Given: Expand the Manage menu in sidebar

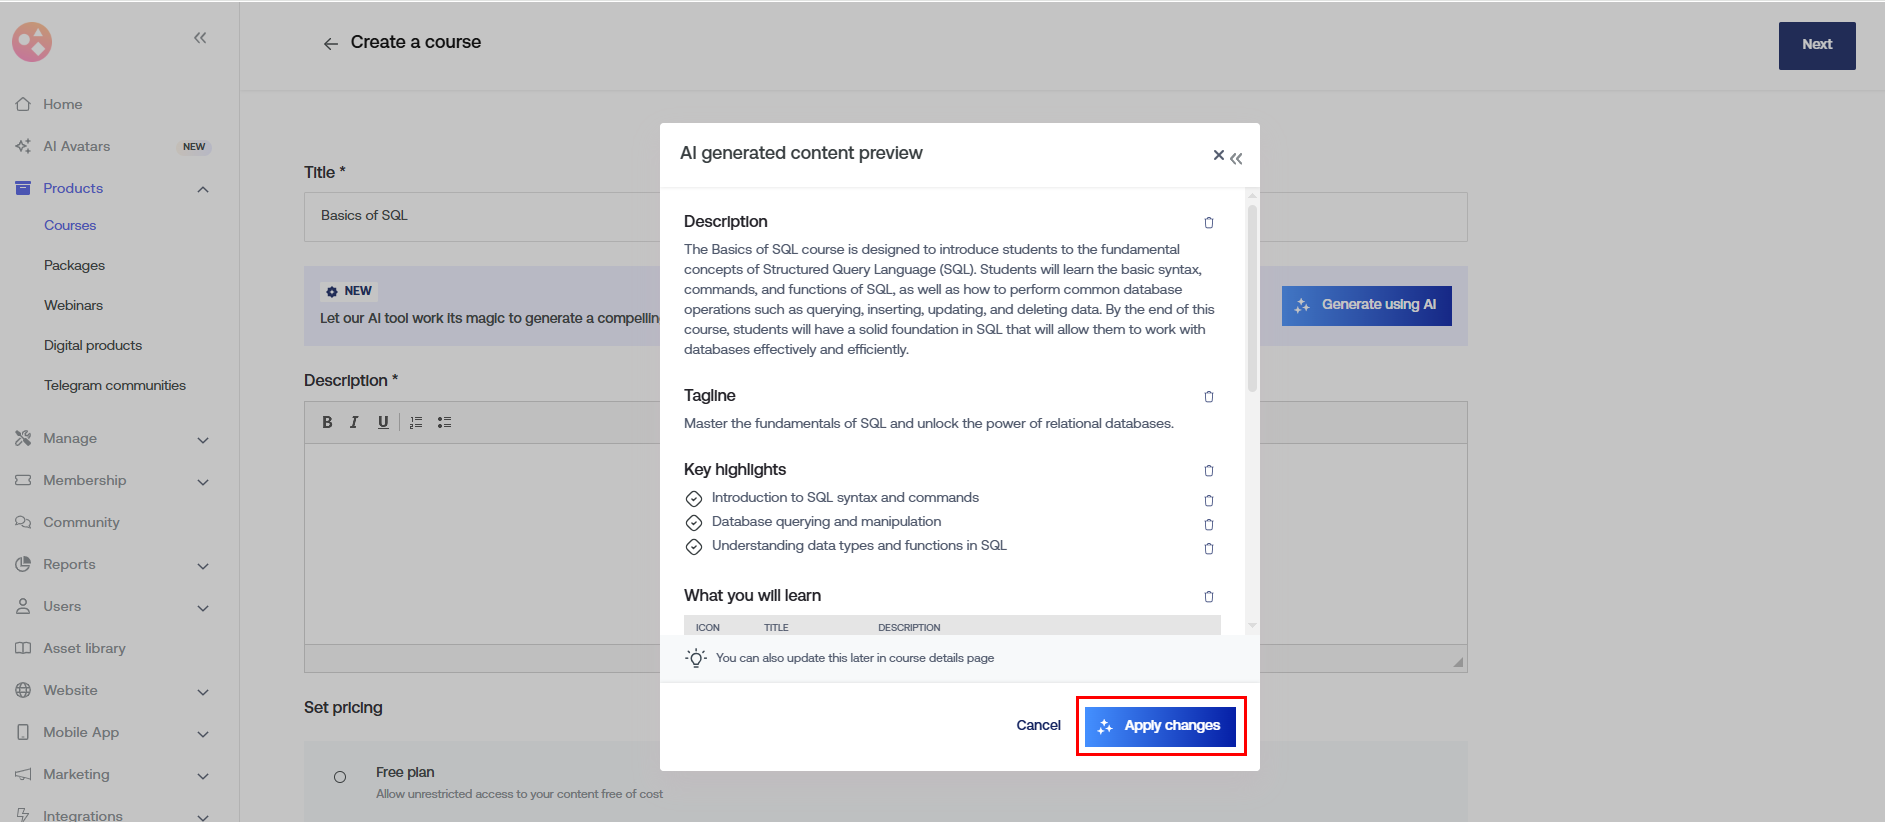Looking at the screenshot, I should coord(203,440).
